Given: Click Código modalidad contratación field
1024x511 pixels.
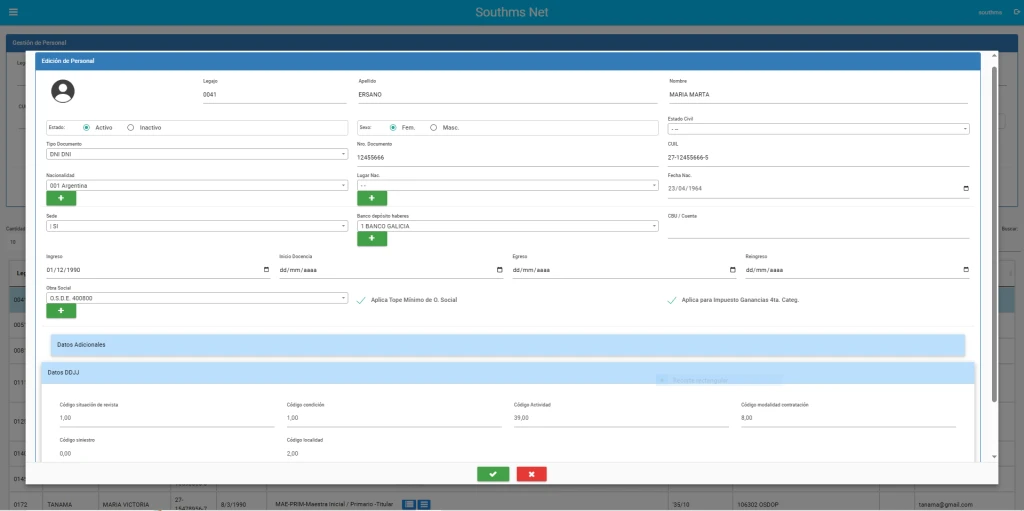Looking at the screenshot, I should coord(848,418).
